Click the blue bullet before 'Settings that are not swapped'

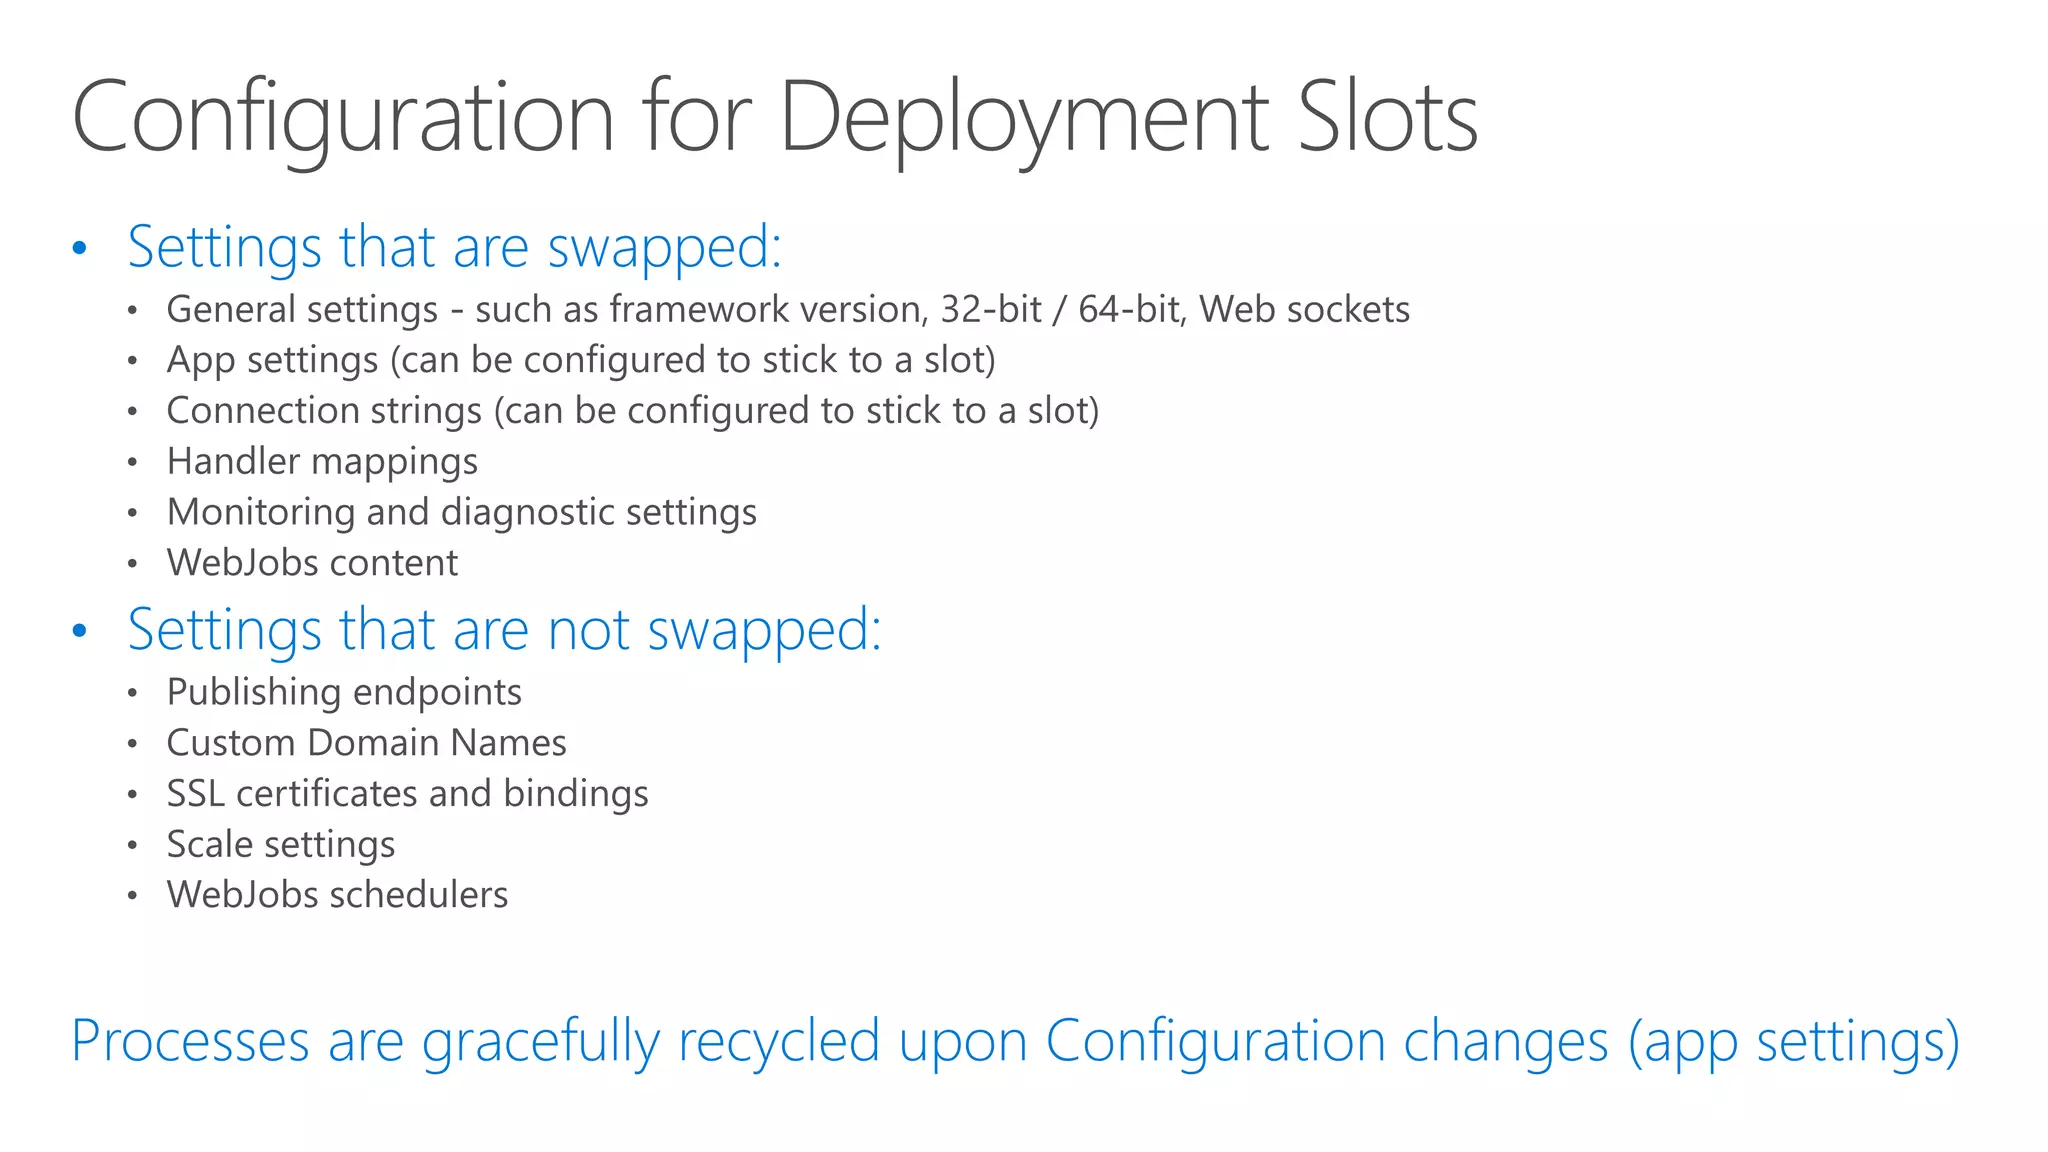(x=80, y=631)
